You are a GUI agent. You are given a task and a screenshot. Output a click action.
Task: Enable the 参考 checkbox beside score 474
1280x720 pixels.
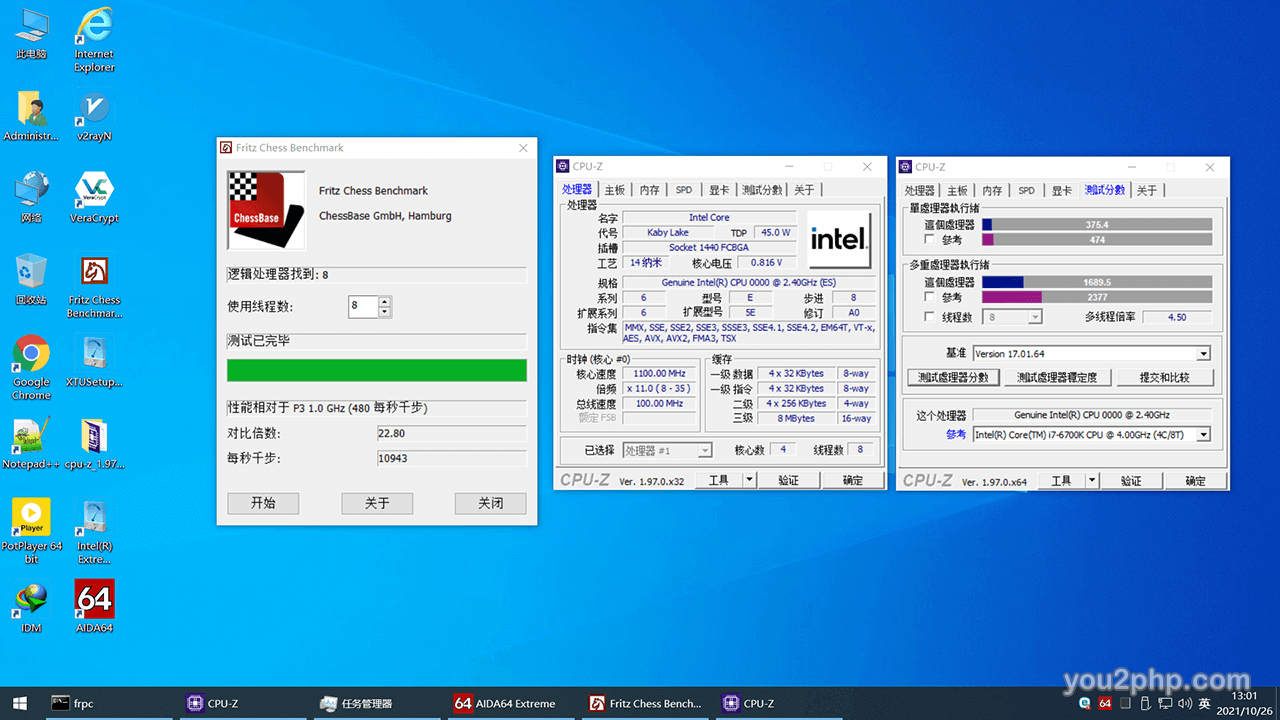pyautogui.click(x=930, y=240)
